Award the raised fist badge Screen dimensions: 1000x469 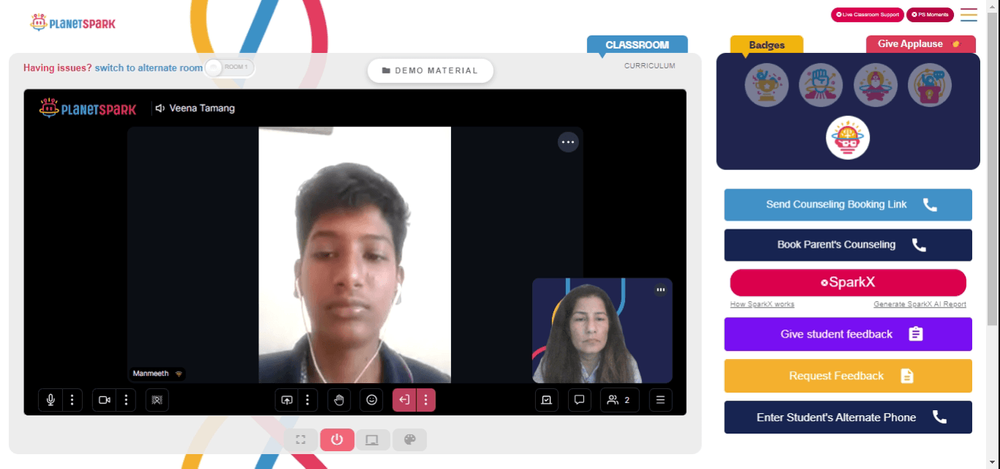tap(821, 85)
